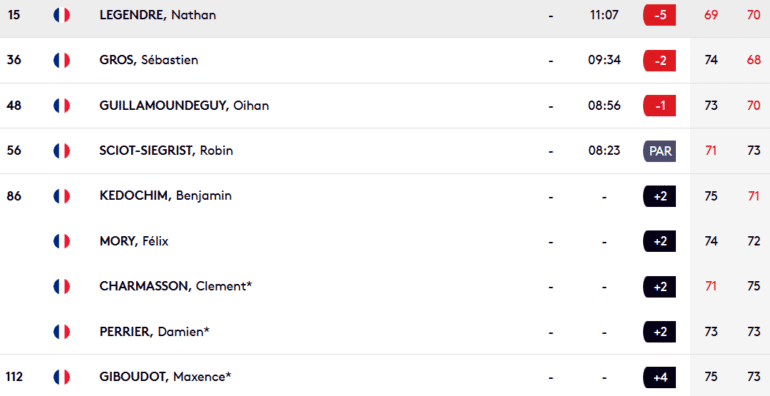Select the flag icon for MORY, Félix
This screenshot has width=770, height=396.
pos(61,241)
